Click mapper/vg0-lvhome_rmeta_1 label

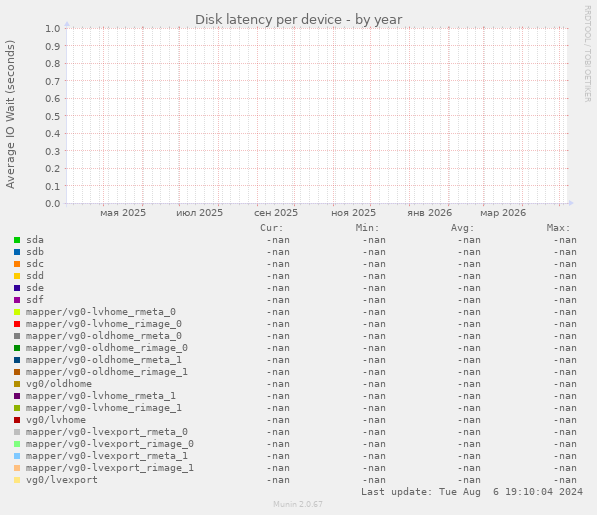tap(101, 396)
